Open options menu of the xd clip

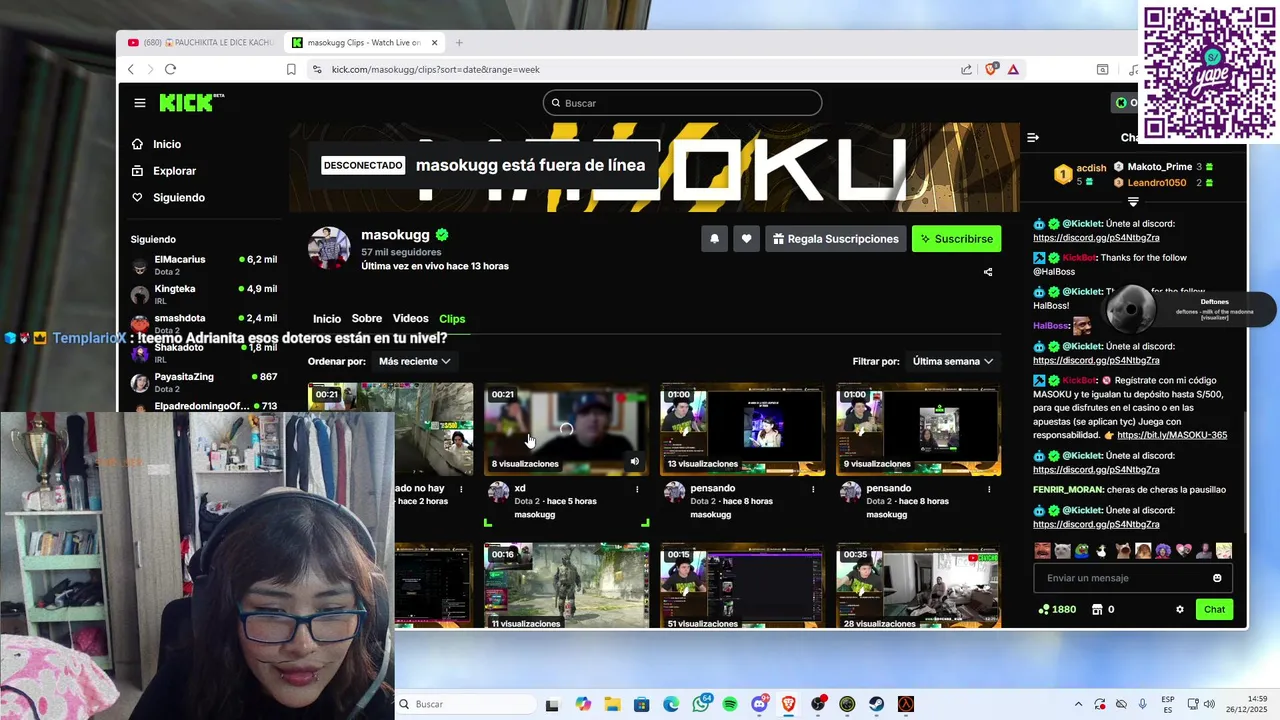point(637,489)
